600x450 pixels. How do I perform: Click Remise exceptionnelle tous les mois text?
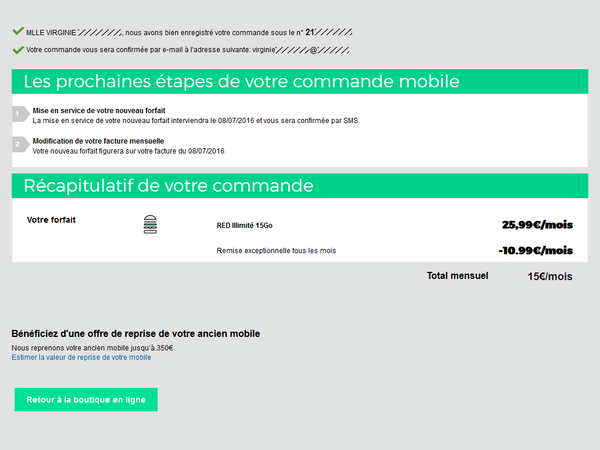click(275, 250)
